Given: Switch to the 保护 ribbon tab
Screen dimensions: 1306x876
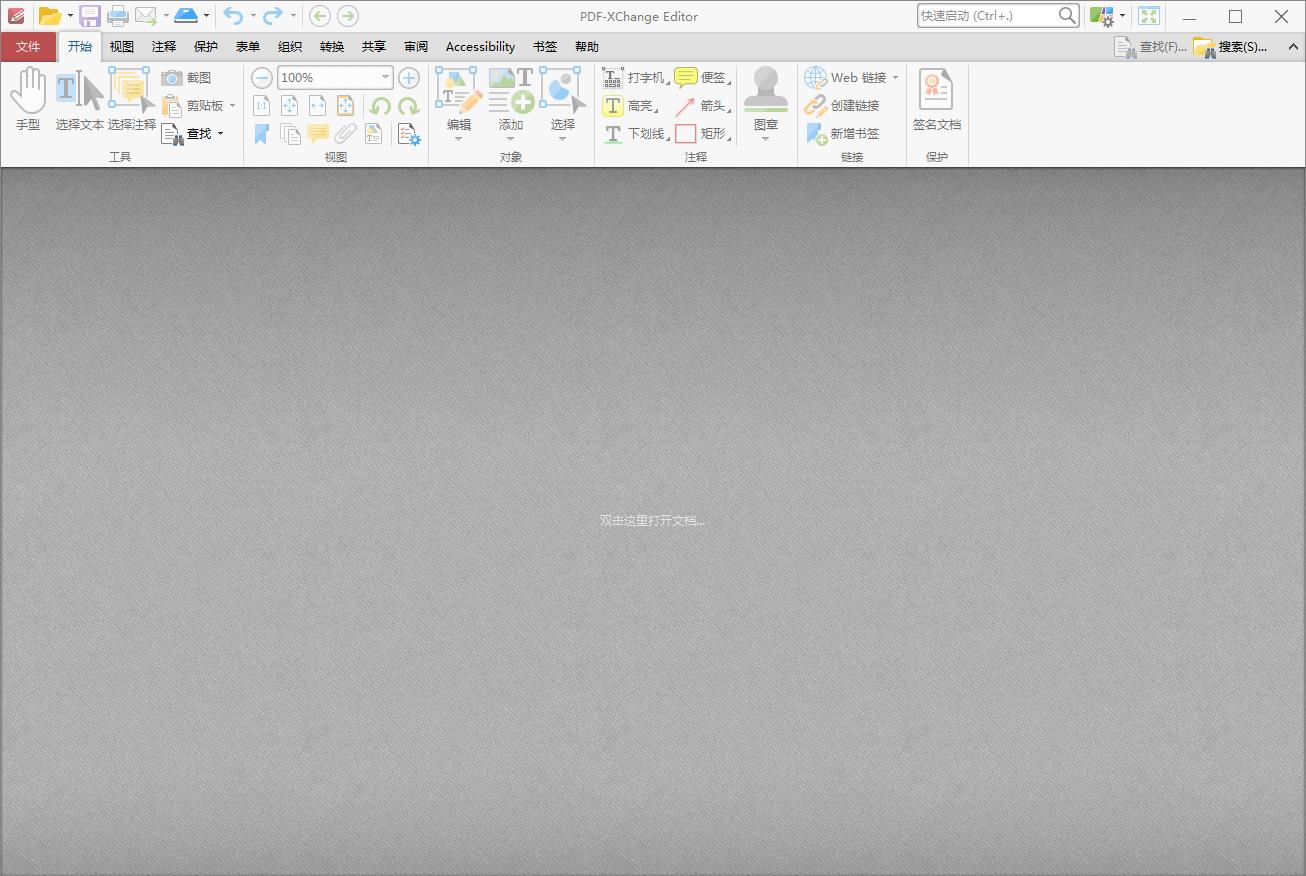Looking at the screenshot, I should click(x=206, y=47).
